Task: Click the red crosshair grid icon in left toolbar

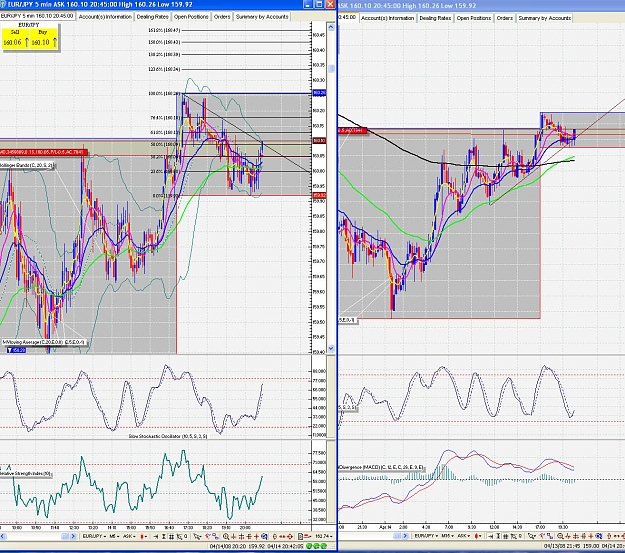Action: 241,536
